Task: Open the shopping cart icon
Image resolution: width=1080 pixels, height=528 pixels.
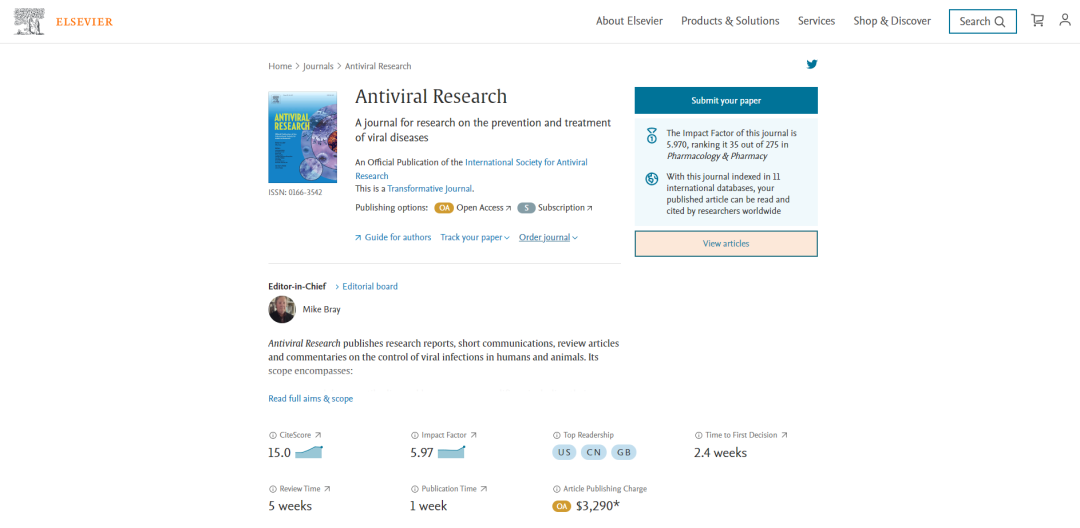Action: point(1037,21)
